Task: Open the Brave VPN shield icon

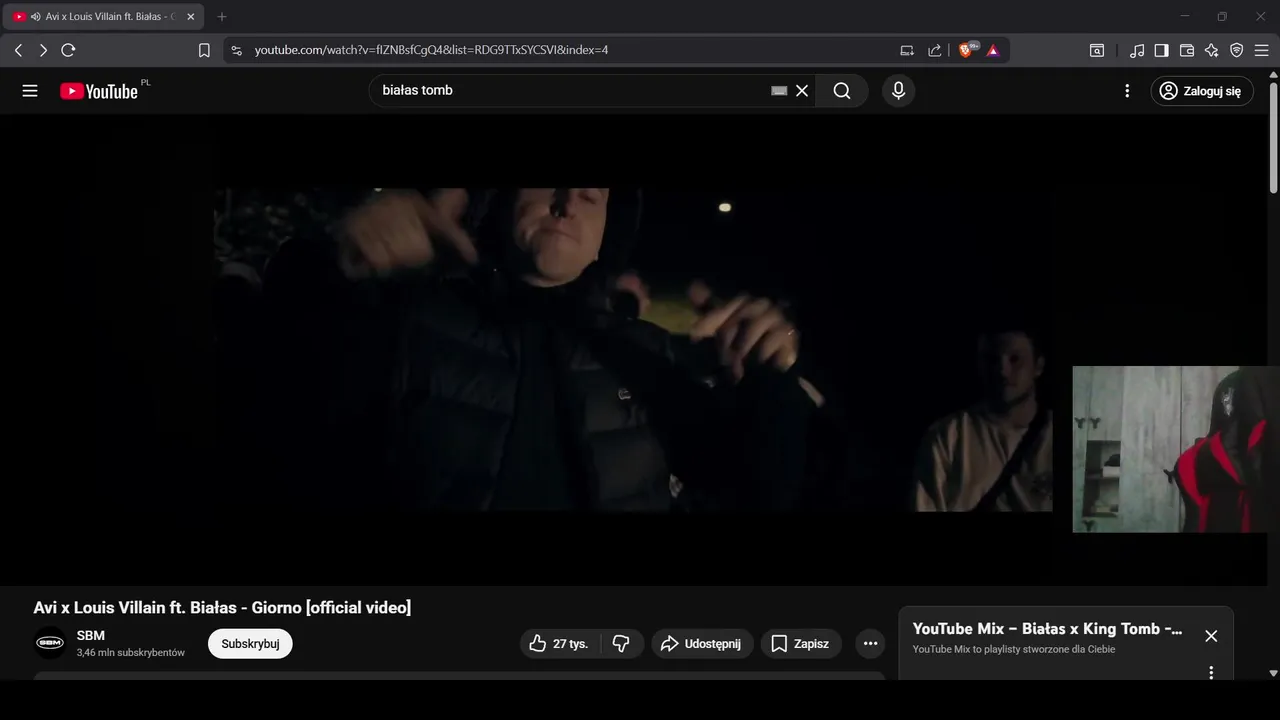Action: point(1237,50)
